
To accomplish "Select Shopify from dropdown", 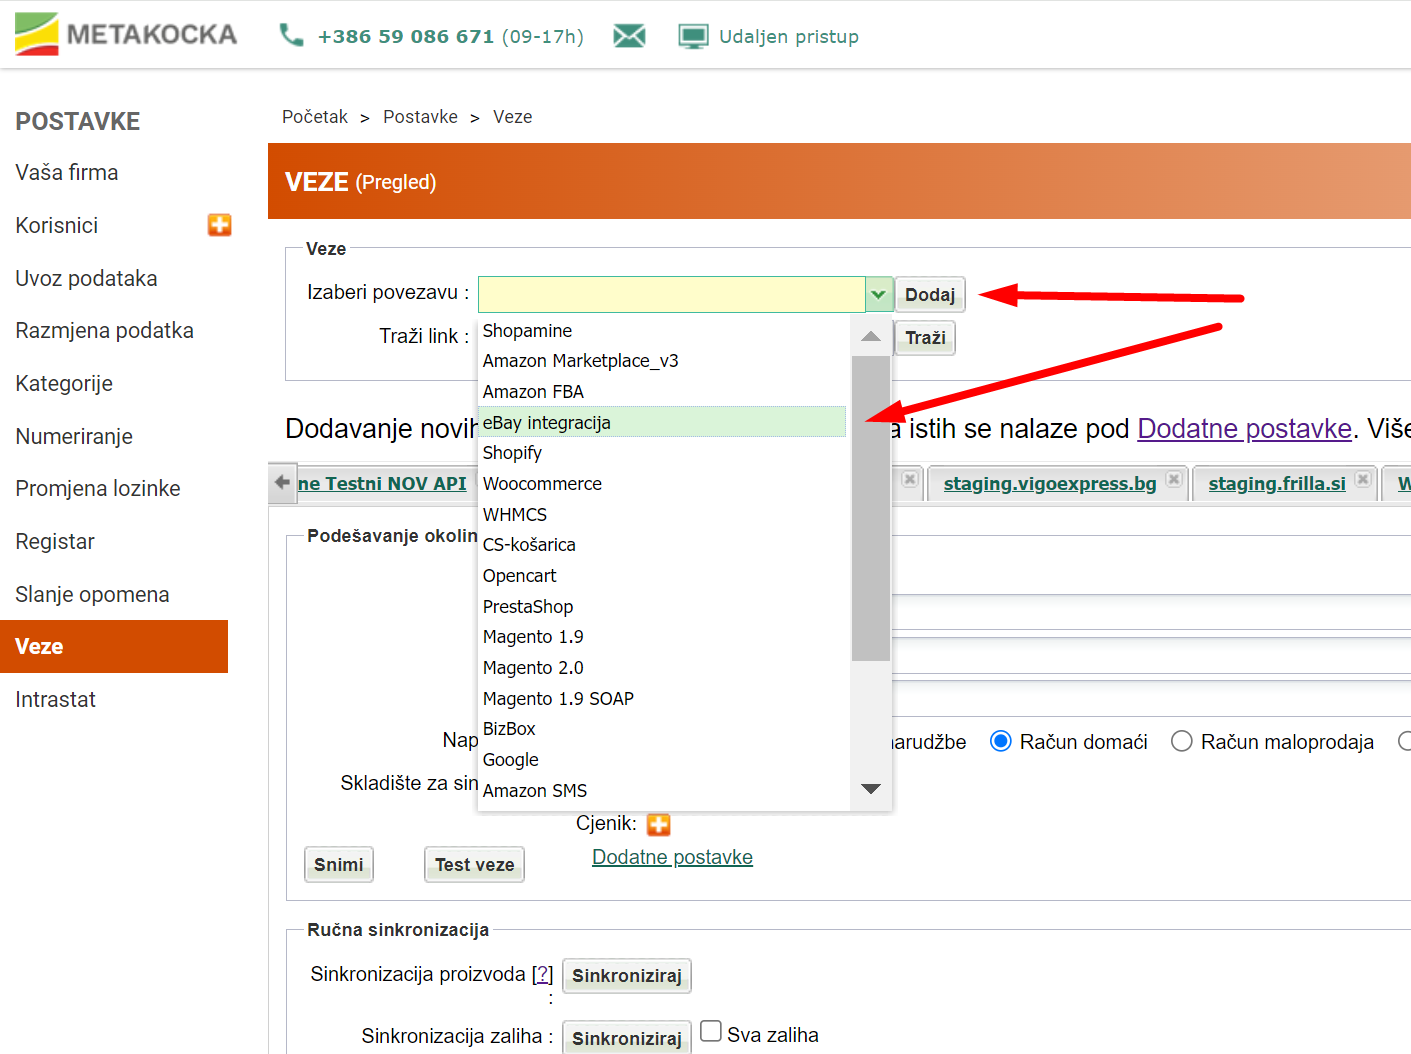I will [664, 453].
